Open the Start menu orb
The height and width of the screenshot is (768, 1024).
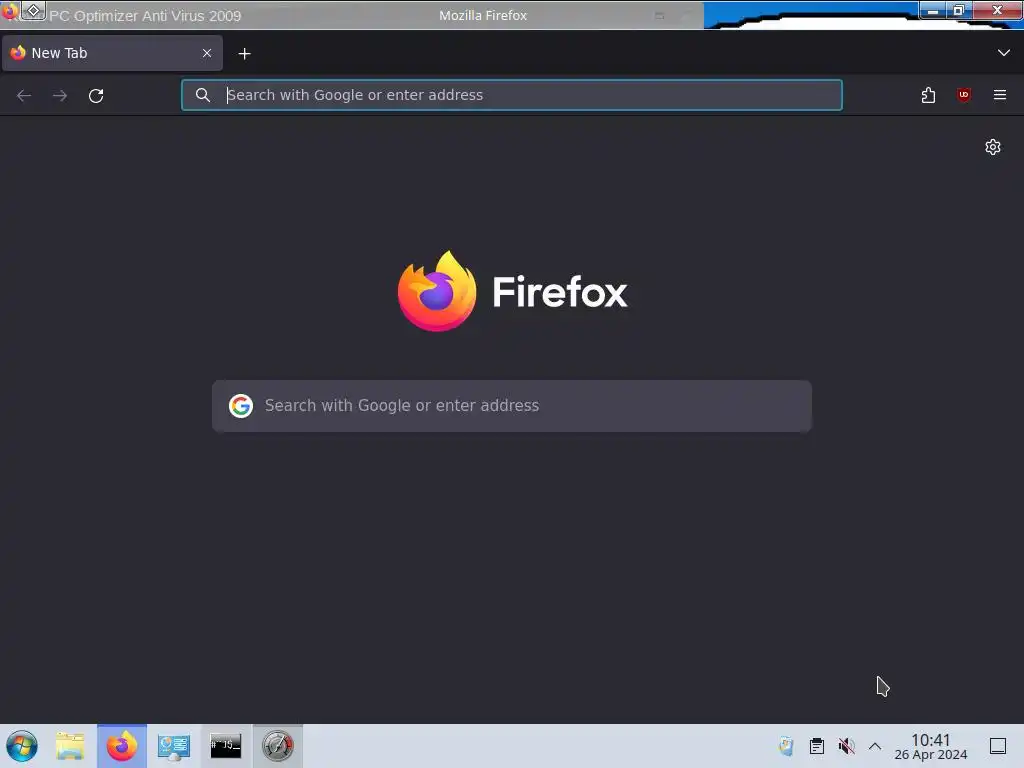[x=22, y=746]
